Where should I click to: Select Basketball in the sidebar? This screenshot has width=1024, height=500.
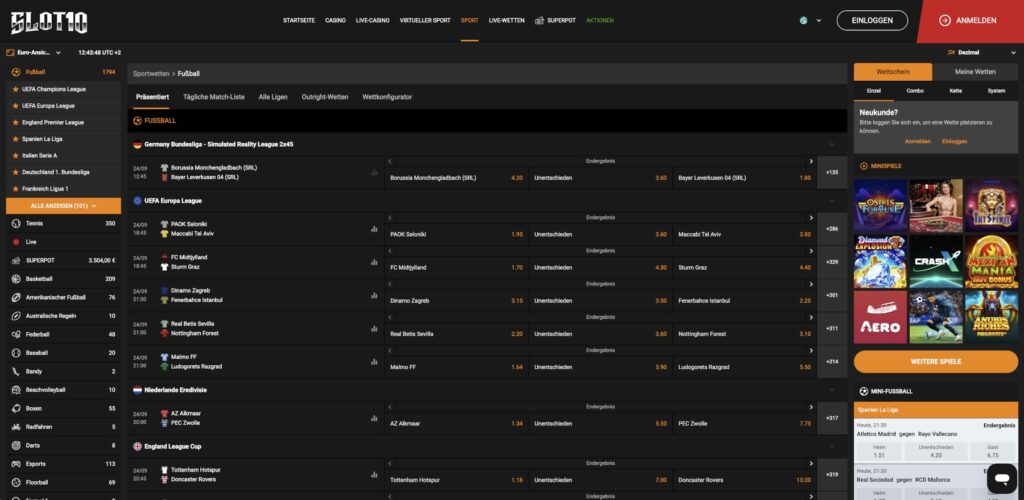point(63,279)
